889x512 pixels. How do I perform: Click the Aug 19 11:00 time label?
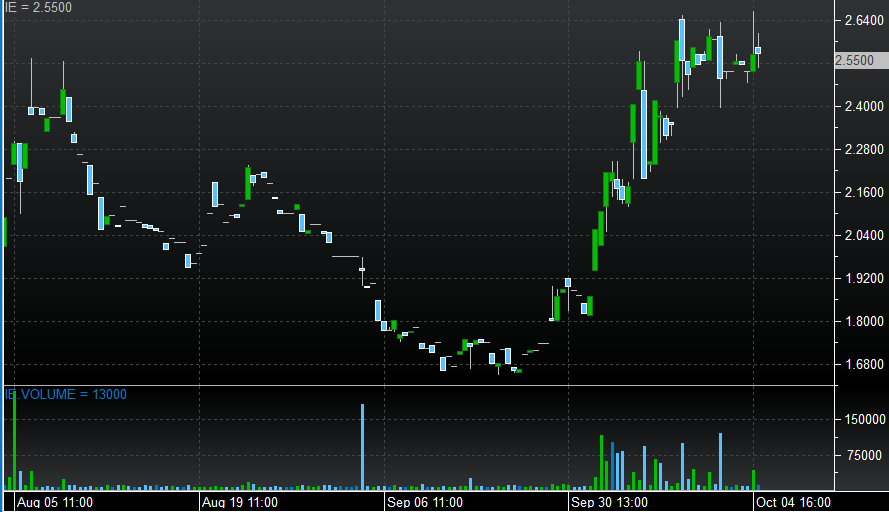[240, 501]
